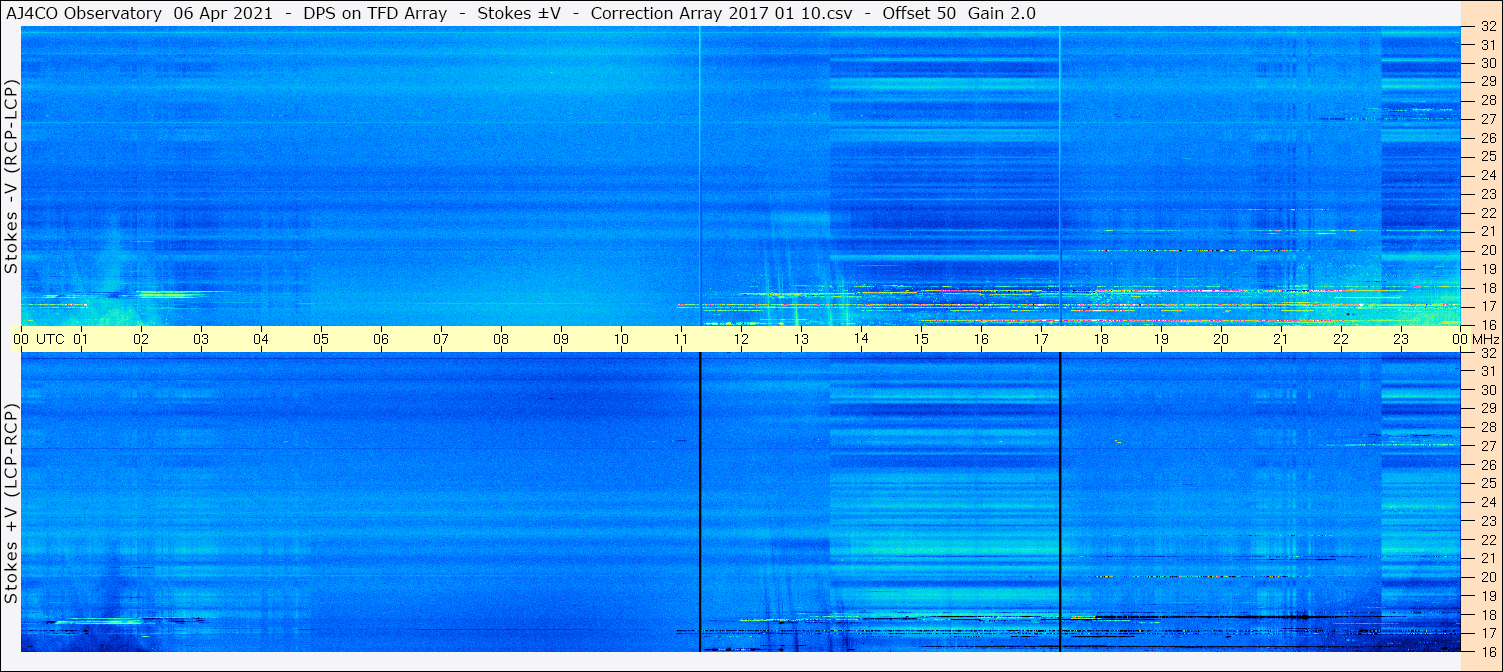Image resolution: width=1503 pixels, height=672 pixels.
Task: Click the date "06 Apr 2021" in header
Action: coord(223,13)
